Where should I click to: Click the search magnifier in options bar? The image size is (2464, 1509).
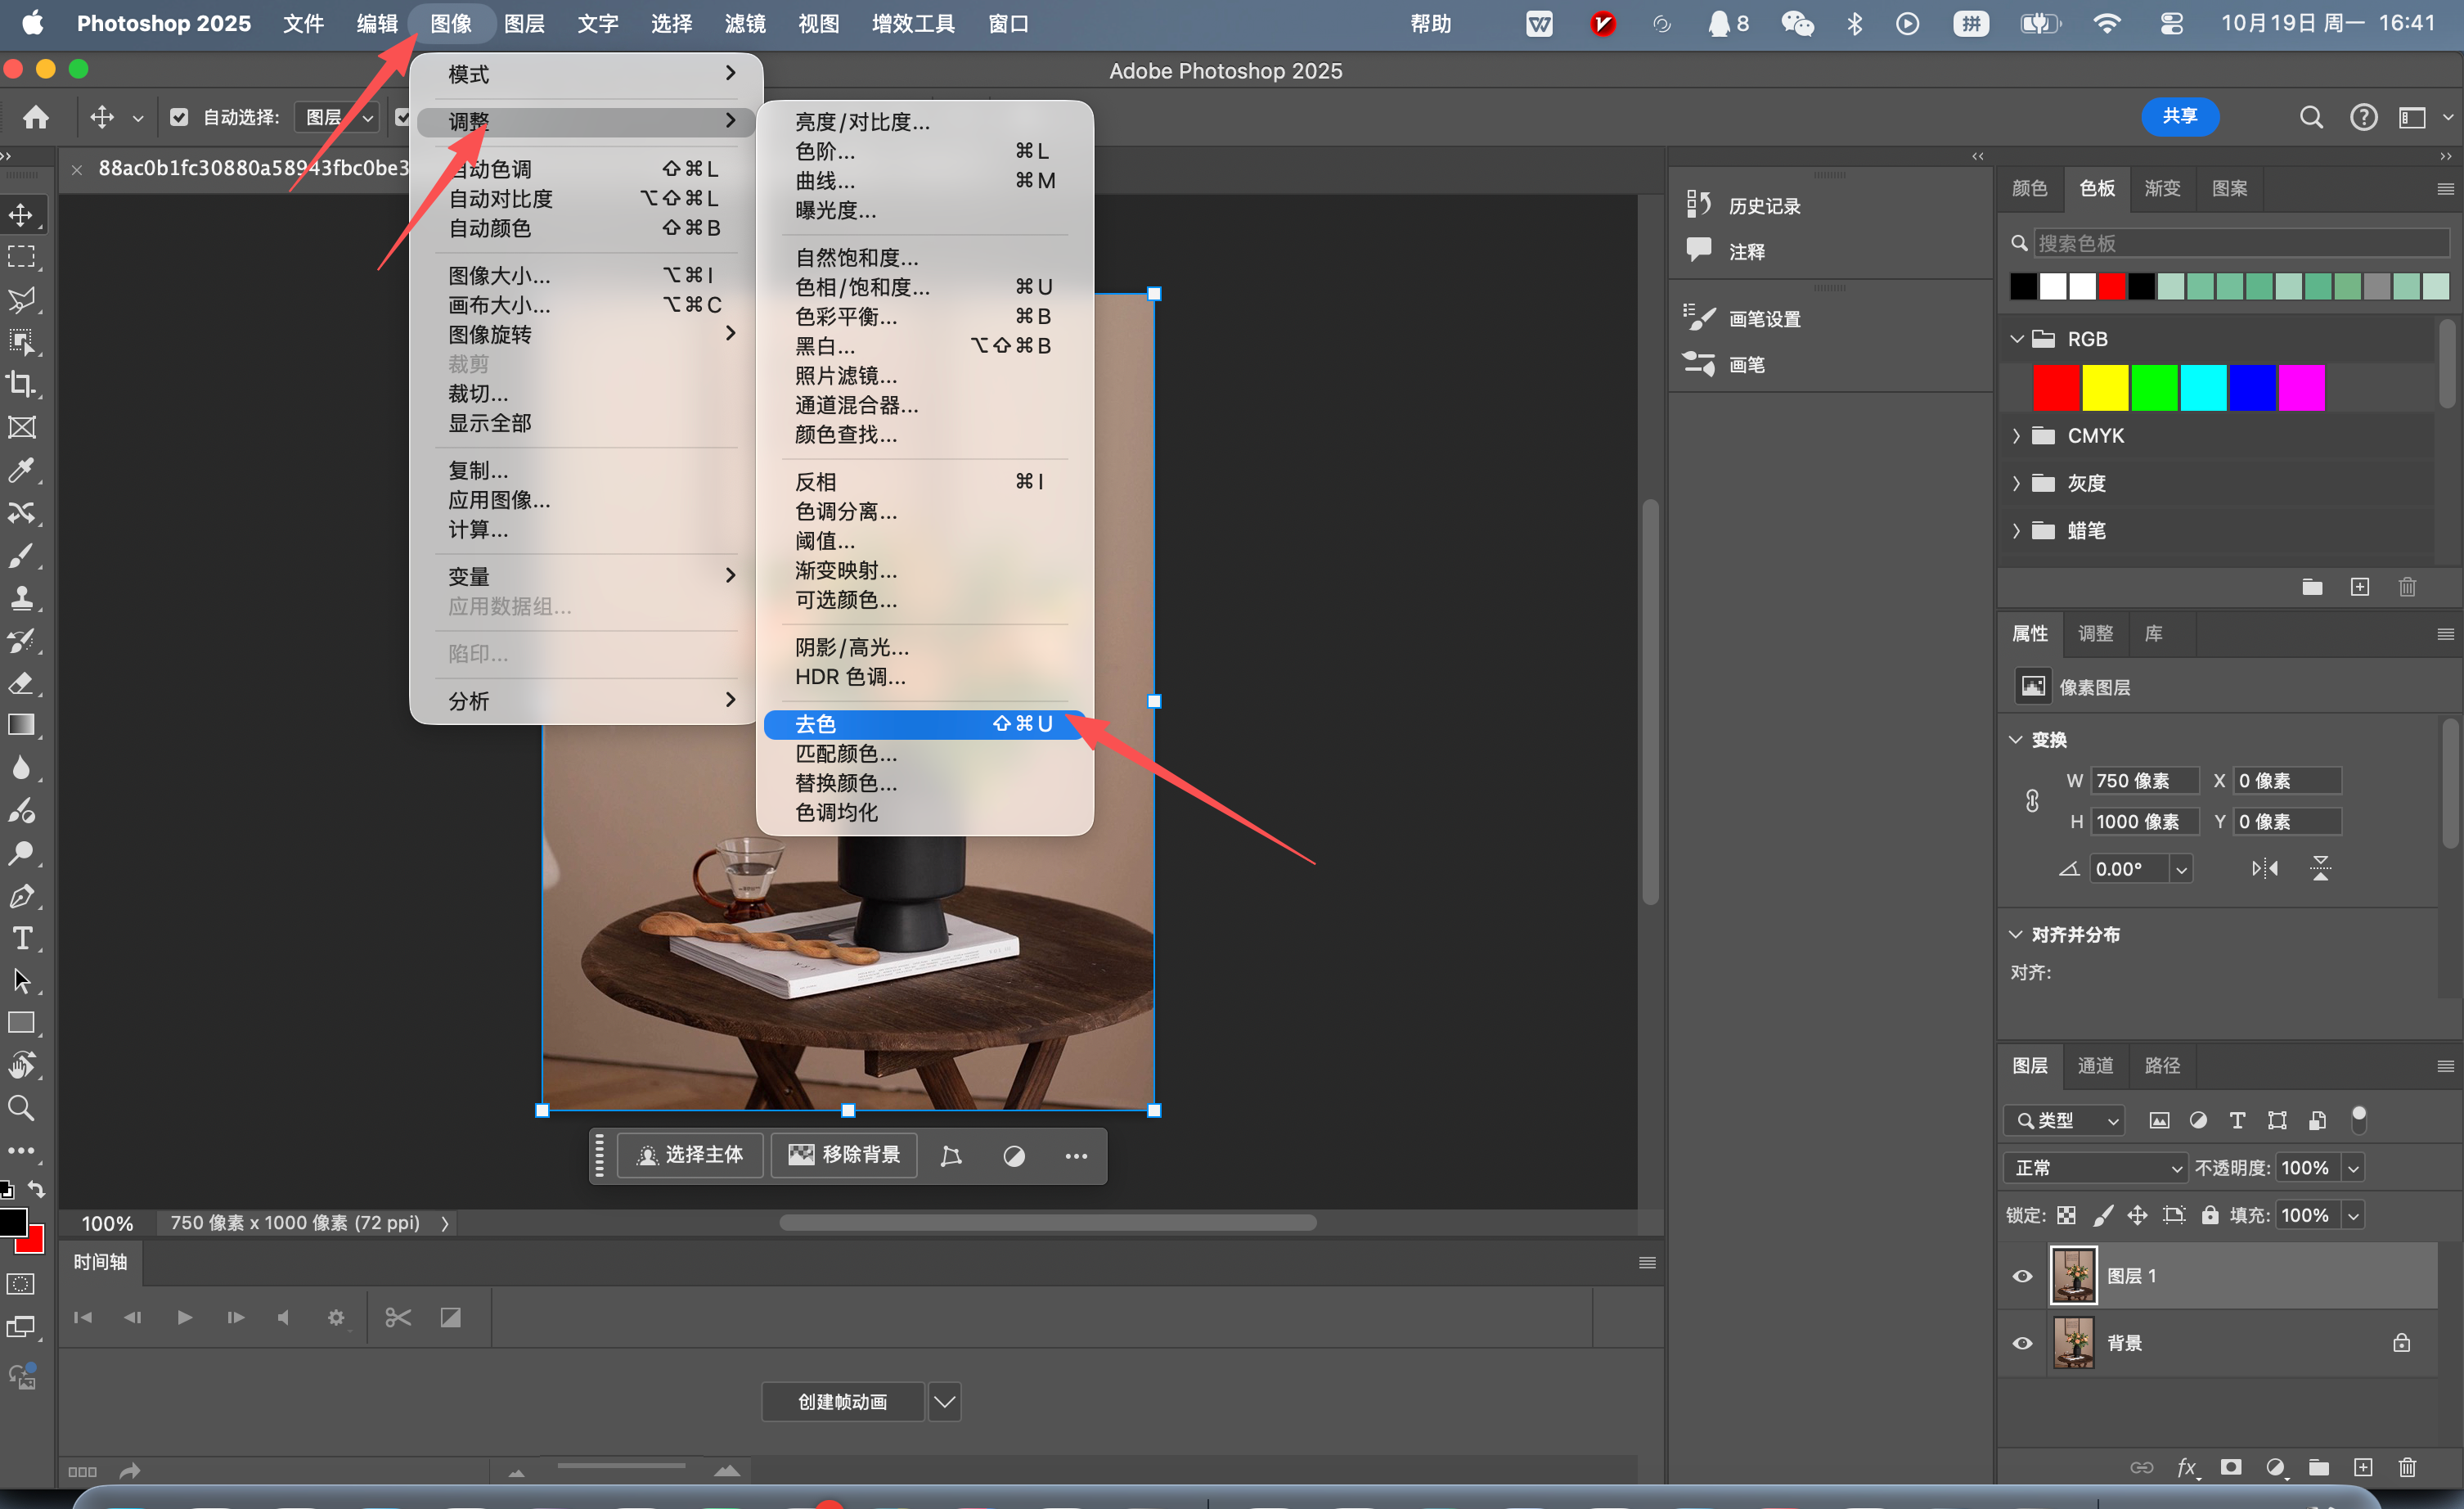coord(2311,117)
